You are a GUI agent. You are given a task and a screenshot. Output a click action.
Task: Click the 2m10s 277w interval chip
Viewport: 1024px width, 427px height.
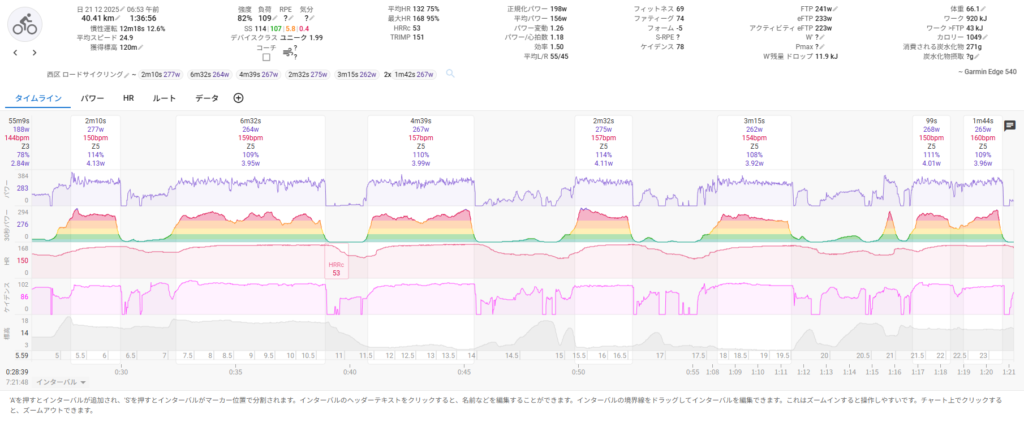(x=160, y=74)
